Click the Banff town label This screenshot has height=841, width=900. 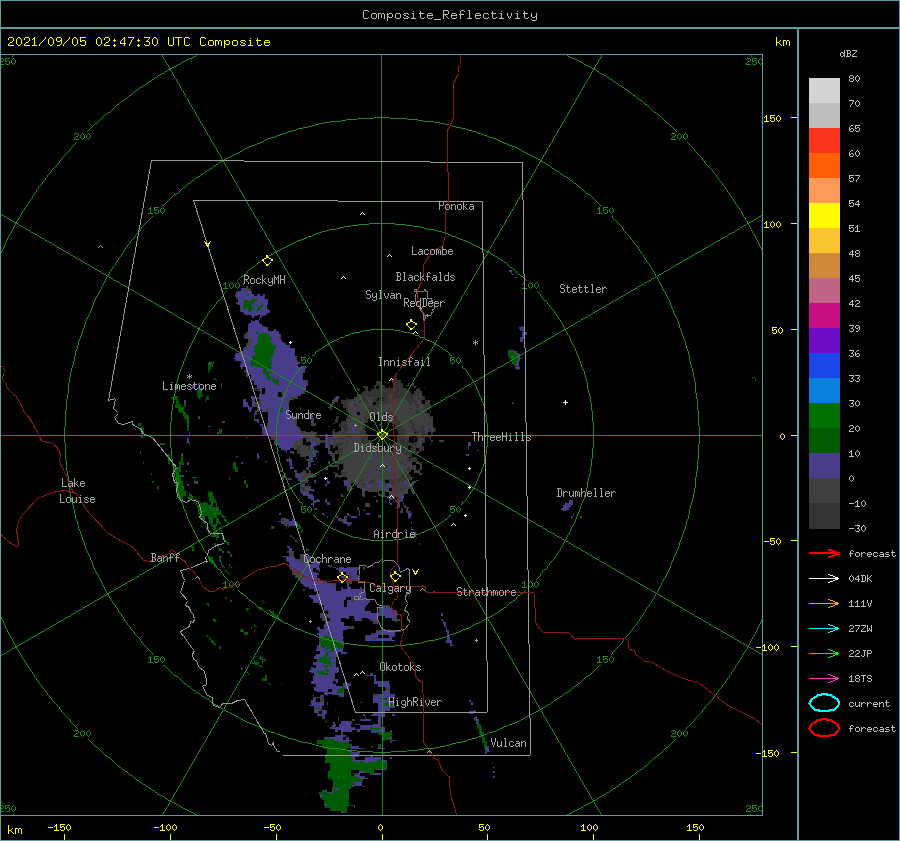pos(165,557)
